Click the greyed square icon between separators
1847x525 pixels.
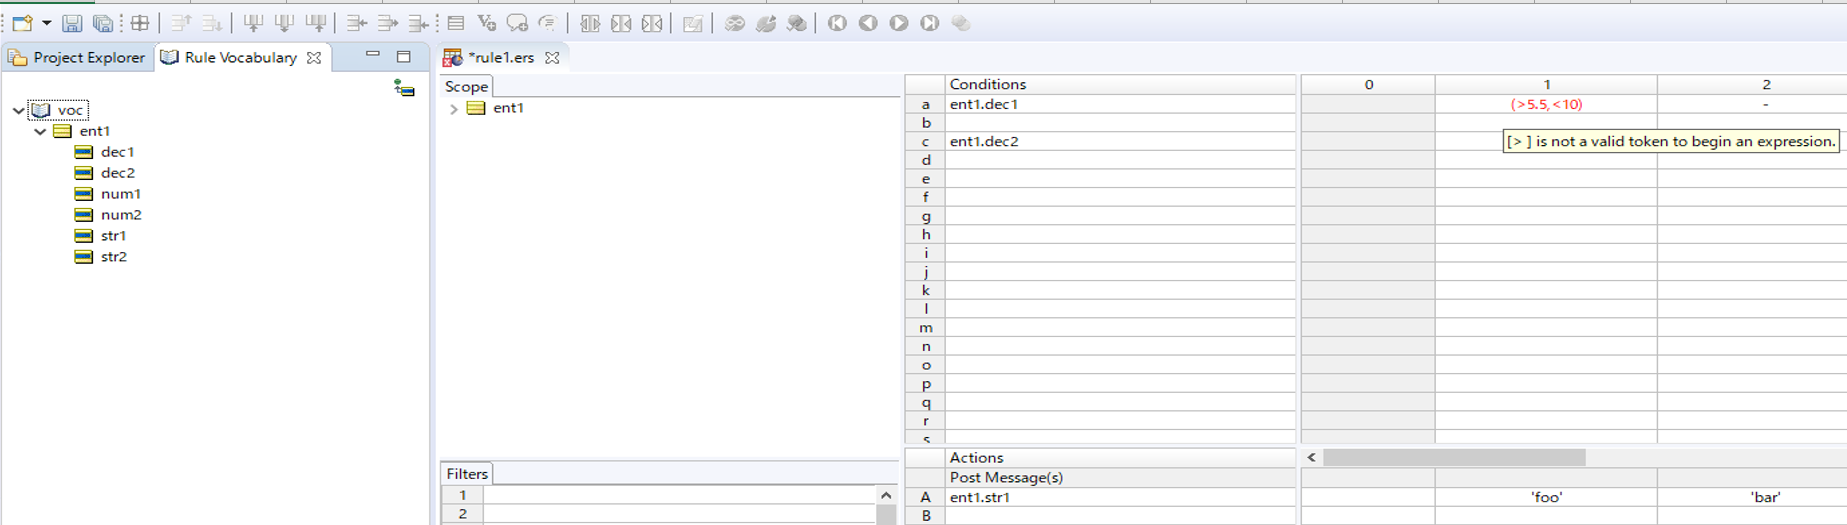692,23
